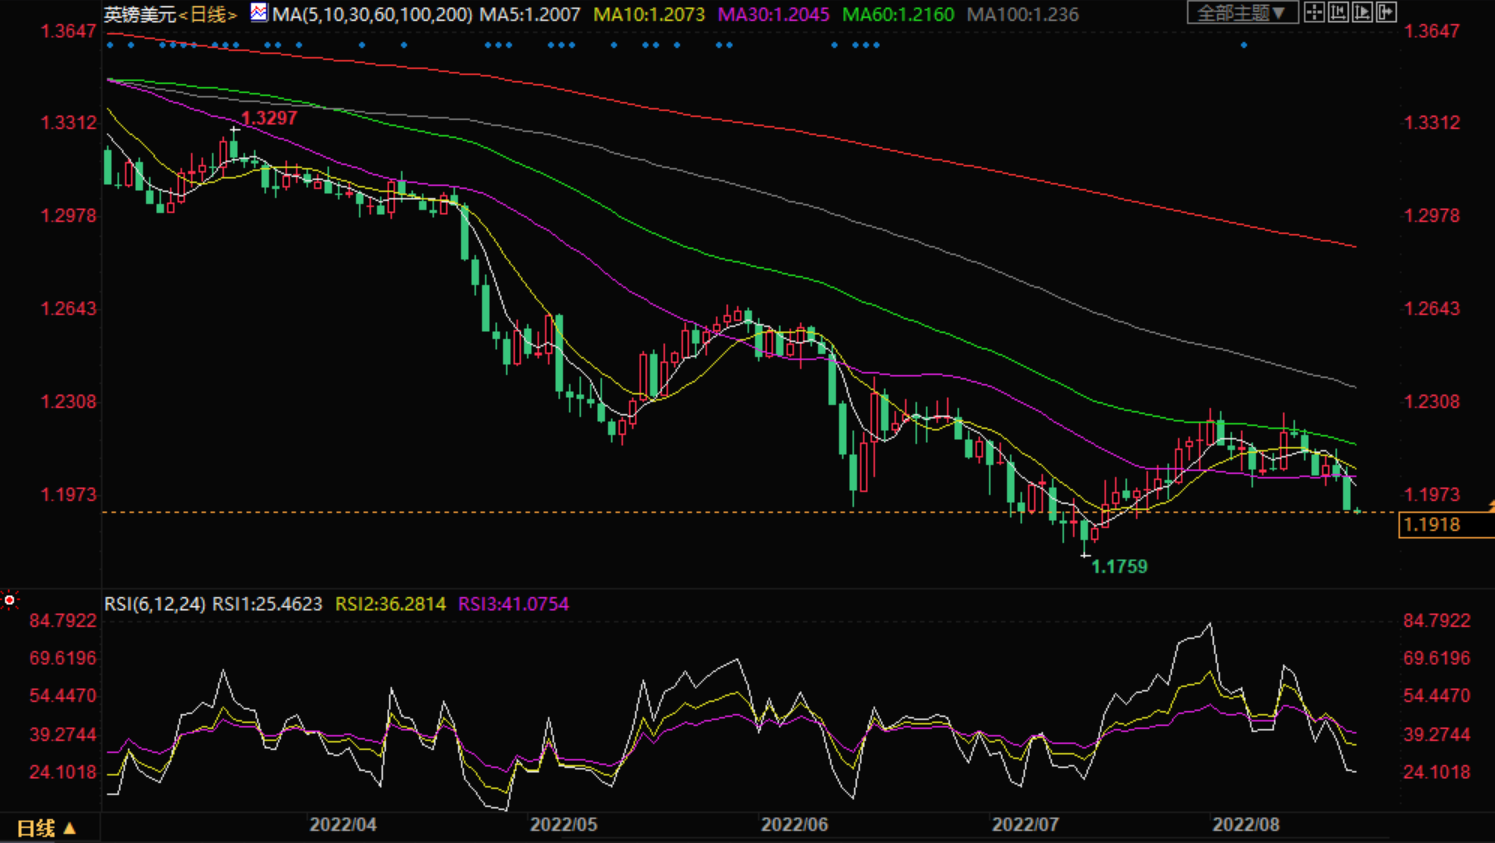Click the 英镑美元 symbol name
Screen dimensions: 1495x843
140,15
